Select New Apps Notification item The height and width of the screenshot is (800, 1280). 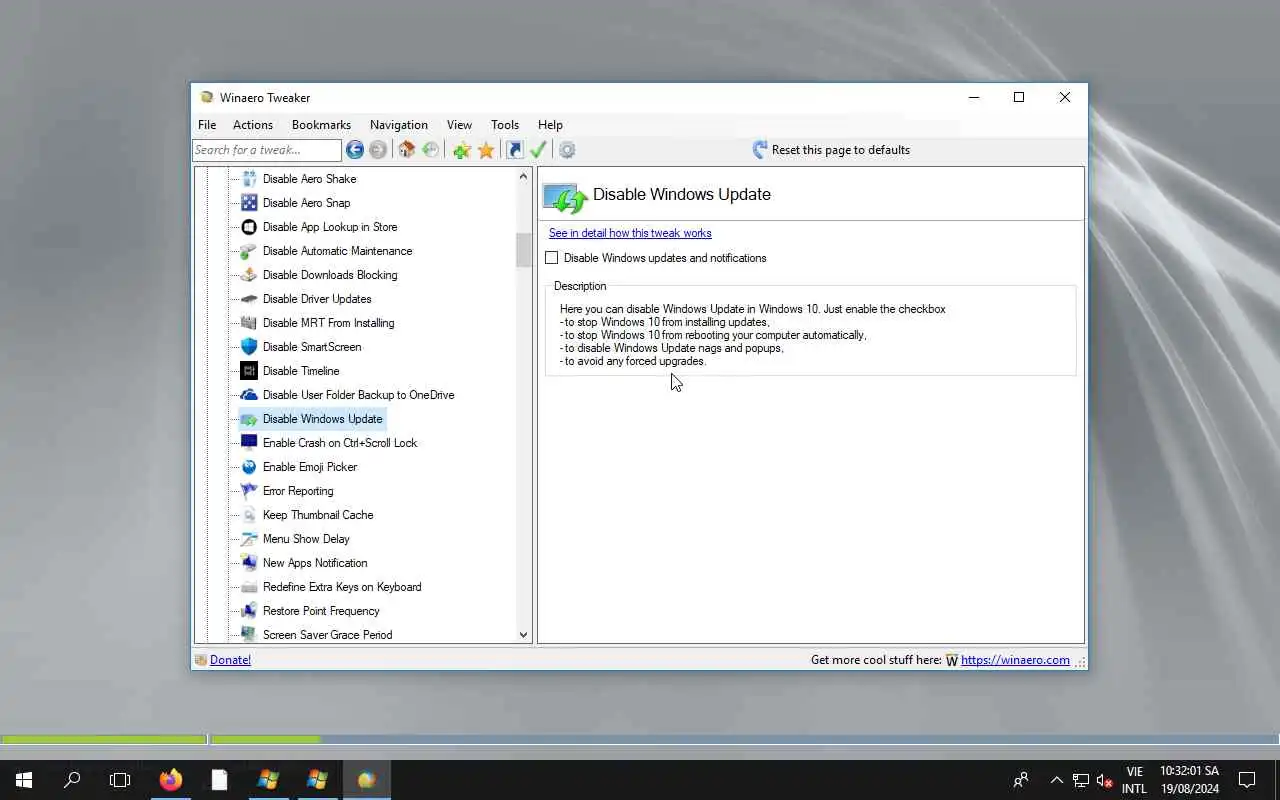315,563
